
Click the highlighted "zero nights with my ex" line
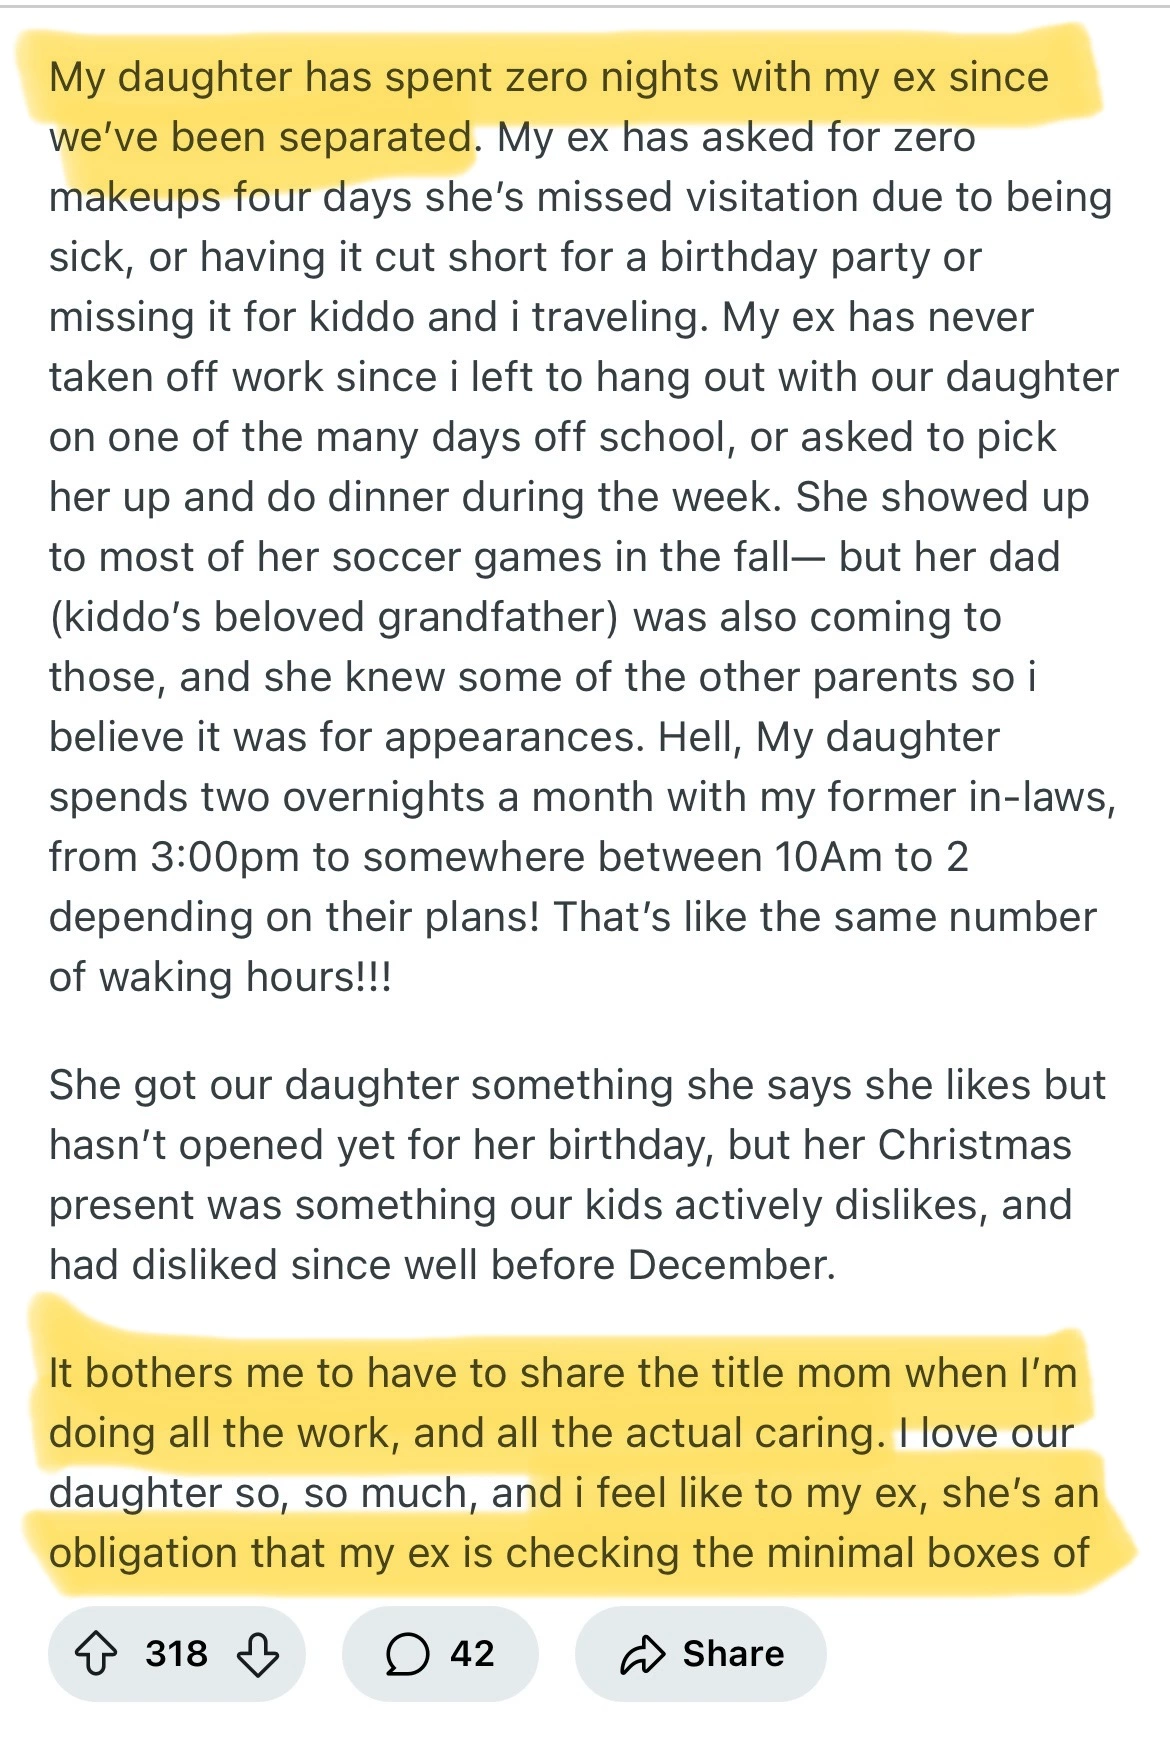point(548,77)
